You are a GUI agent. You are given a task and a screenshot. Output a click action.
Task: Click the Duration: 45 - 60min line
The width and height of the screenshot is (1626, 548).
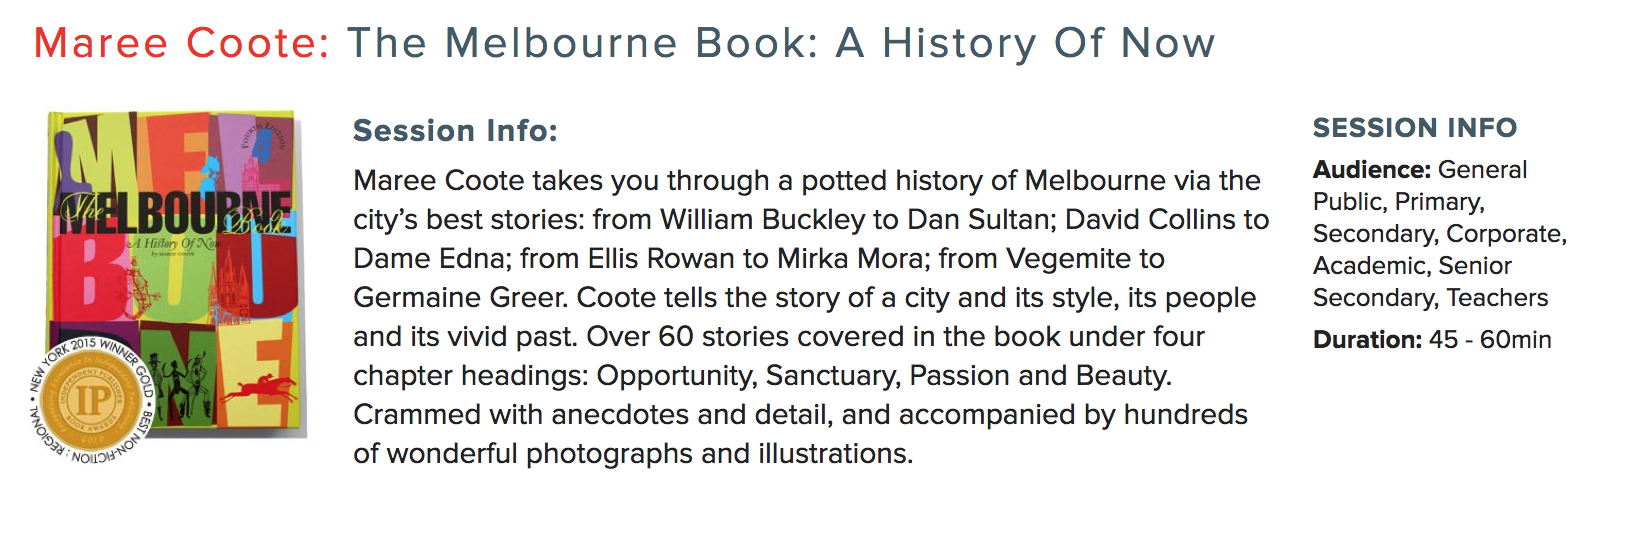pyautogui.click(x=1432, y=340)
